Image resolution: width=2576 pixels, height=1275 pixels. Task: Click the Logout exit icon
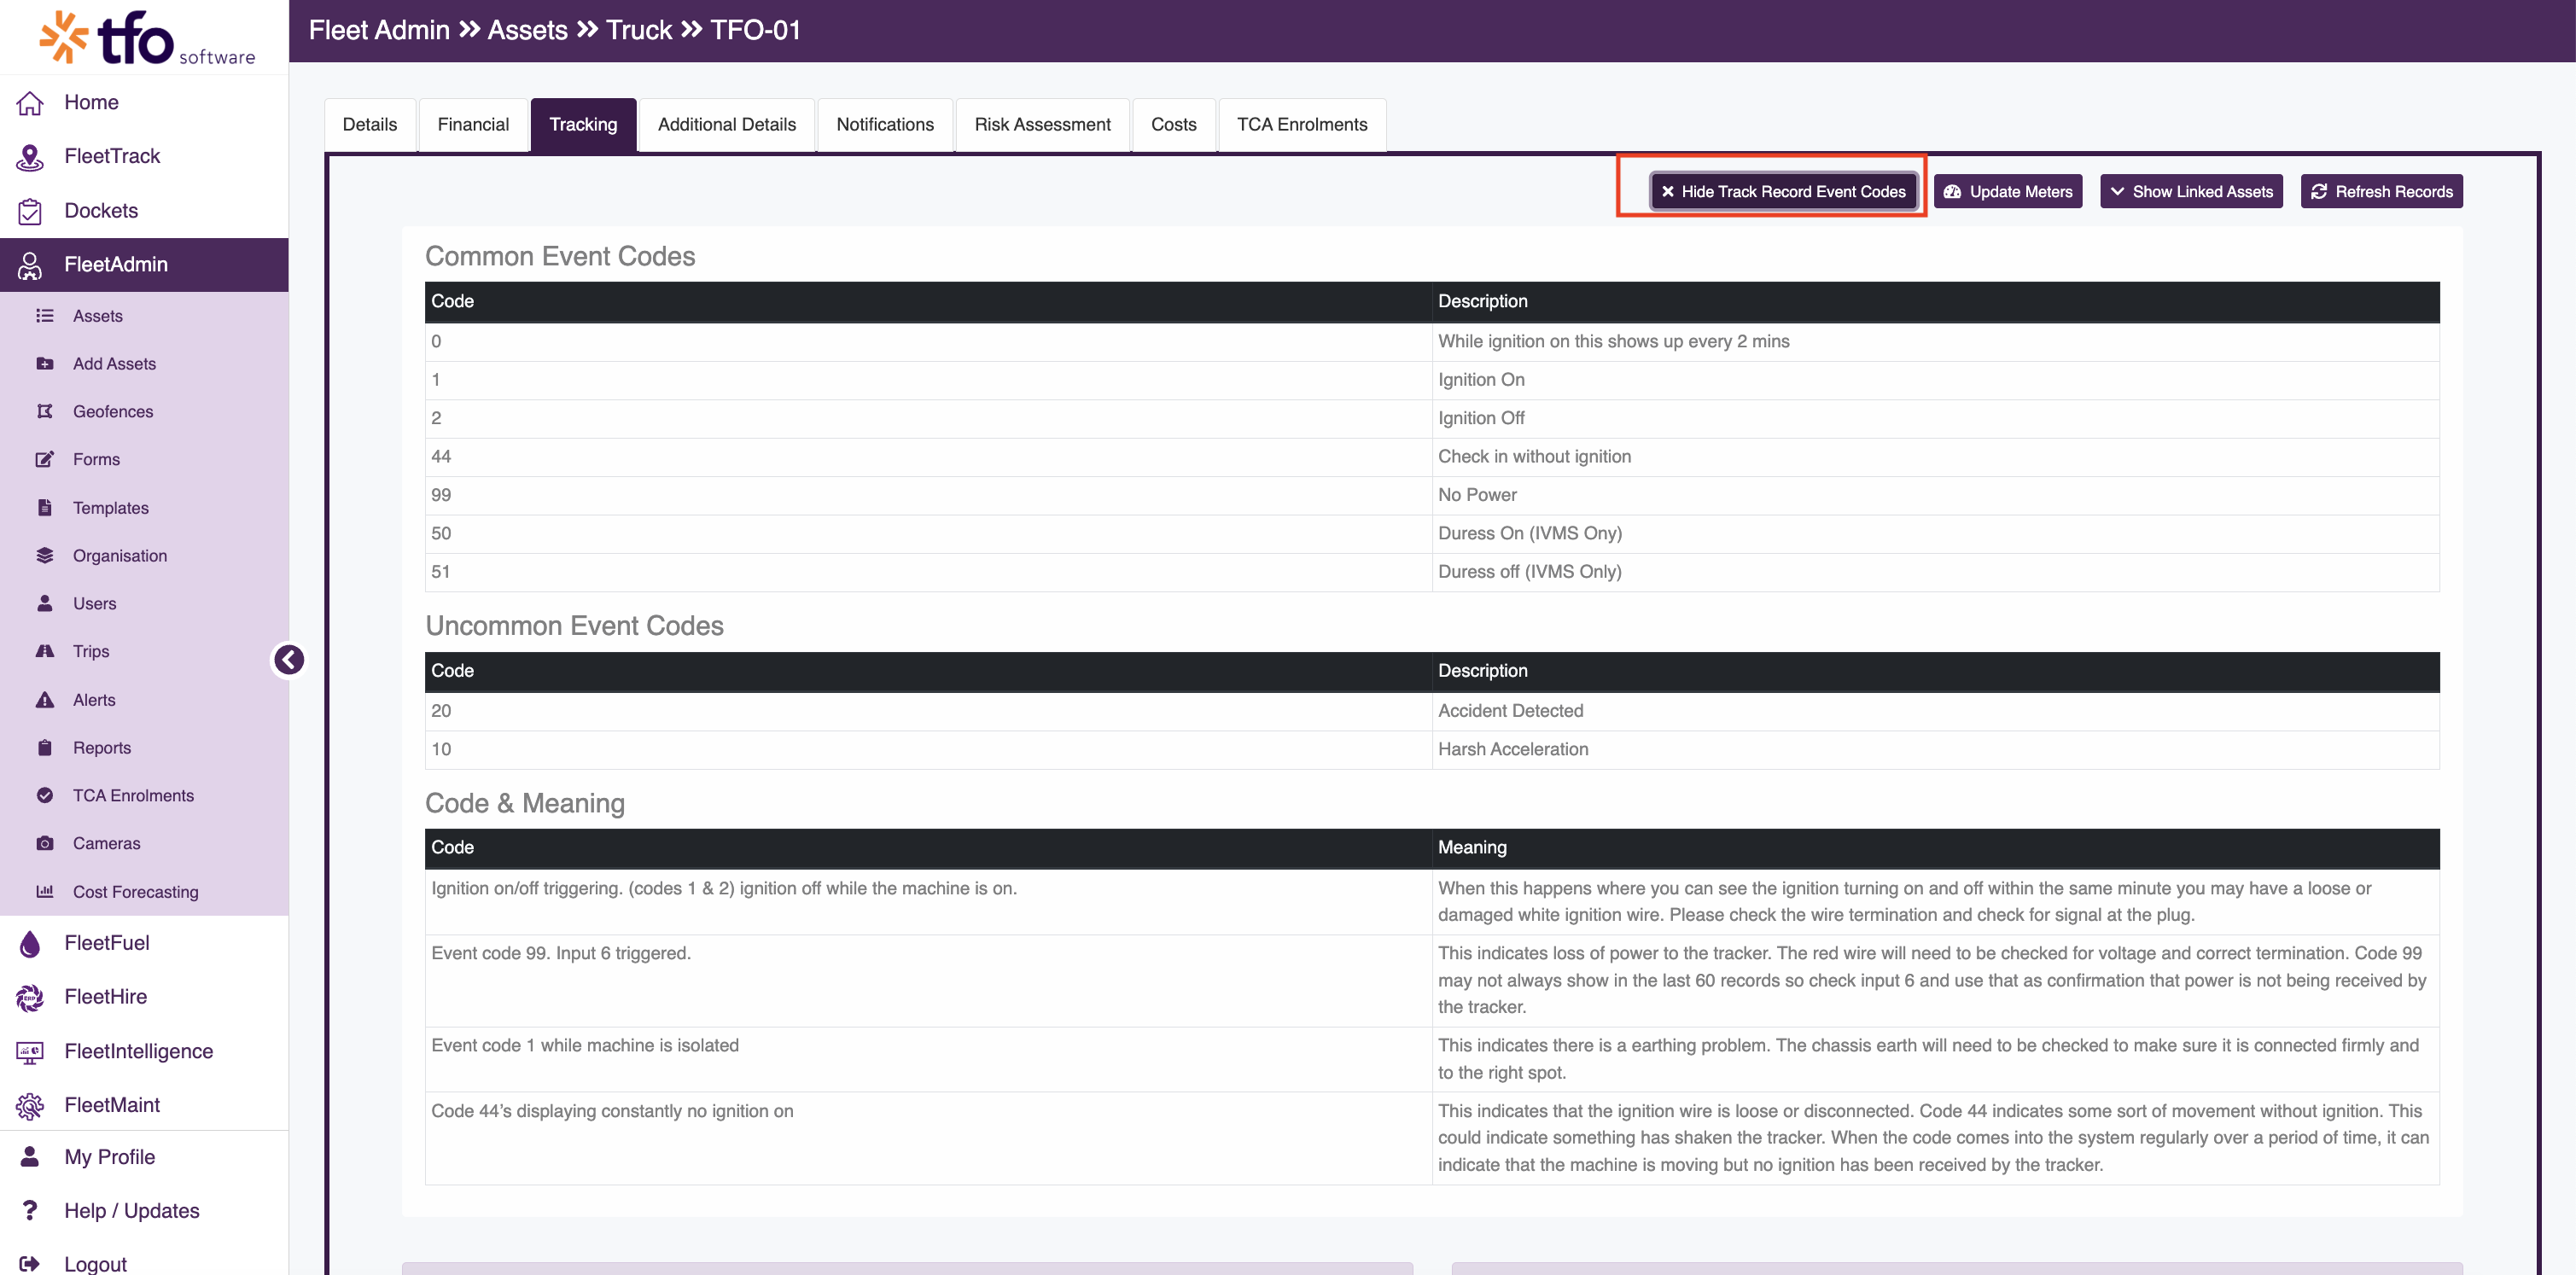[x=30, y=1264]
